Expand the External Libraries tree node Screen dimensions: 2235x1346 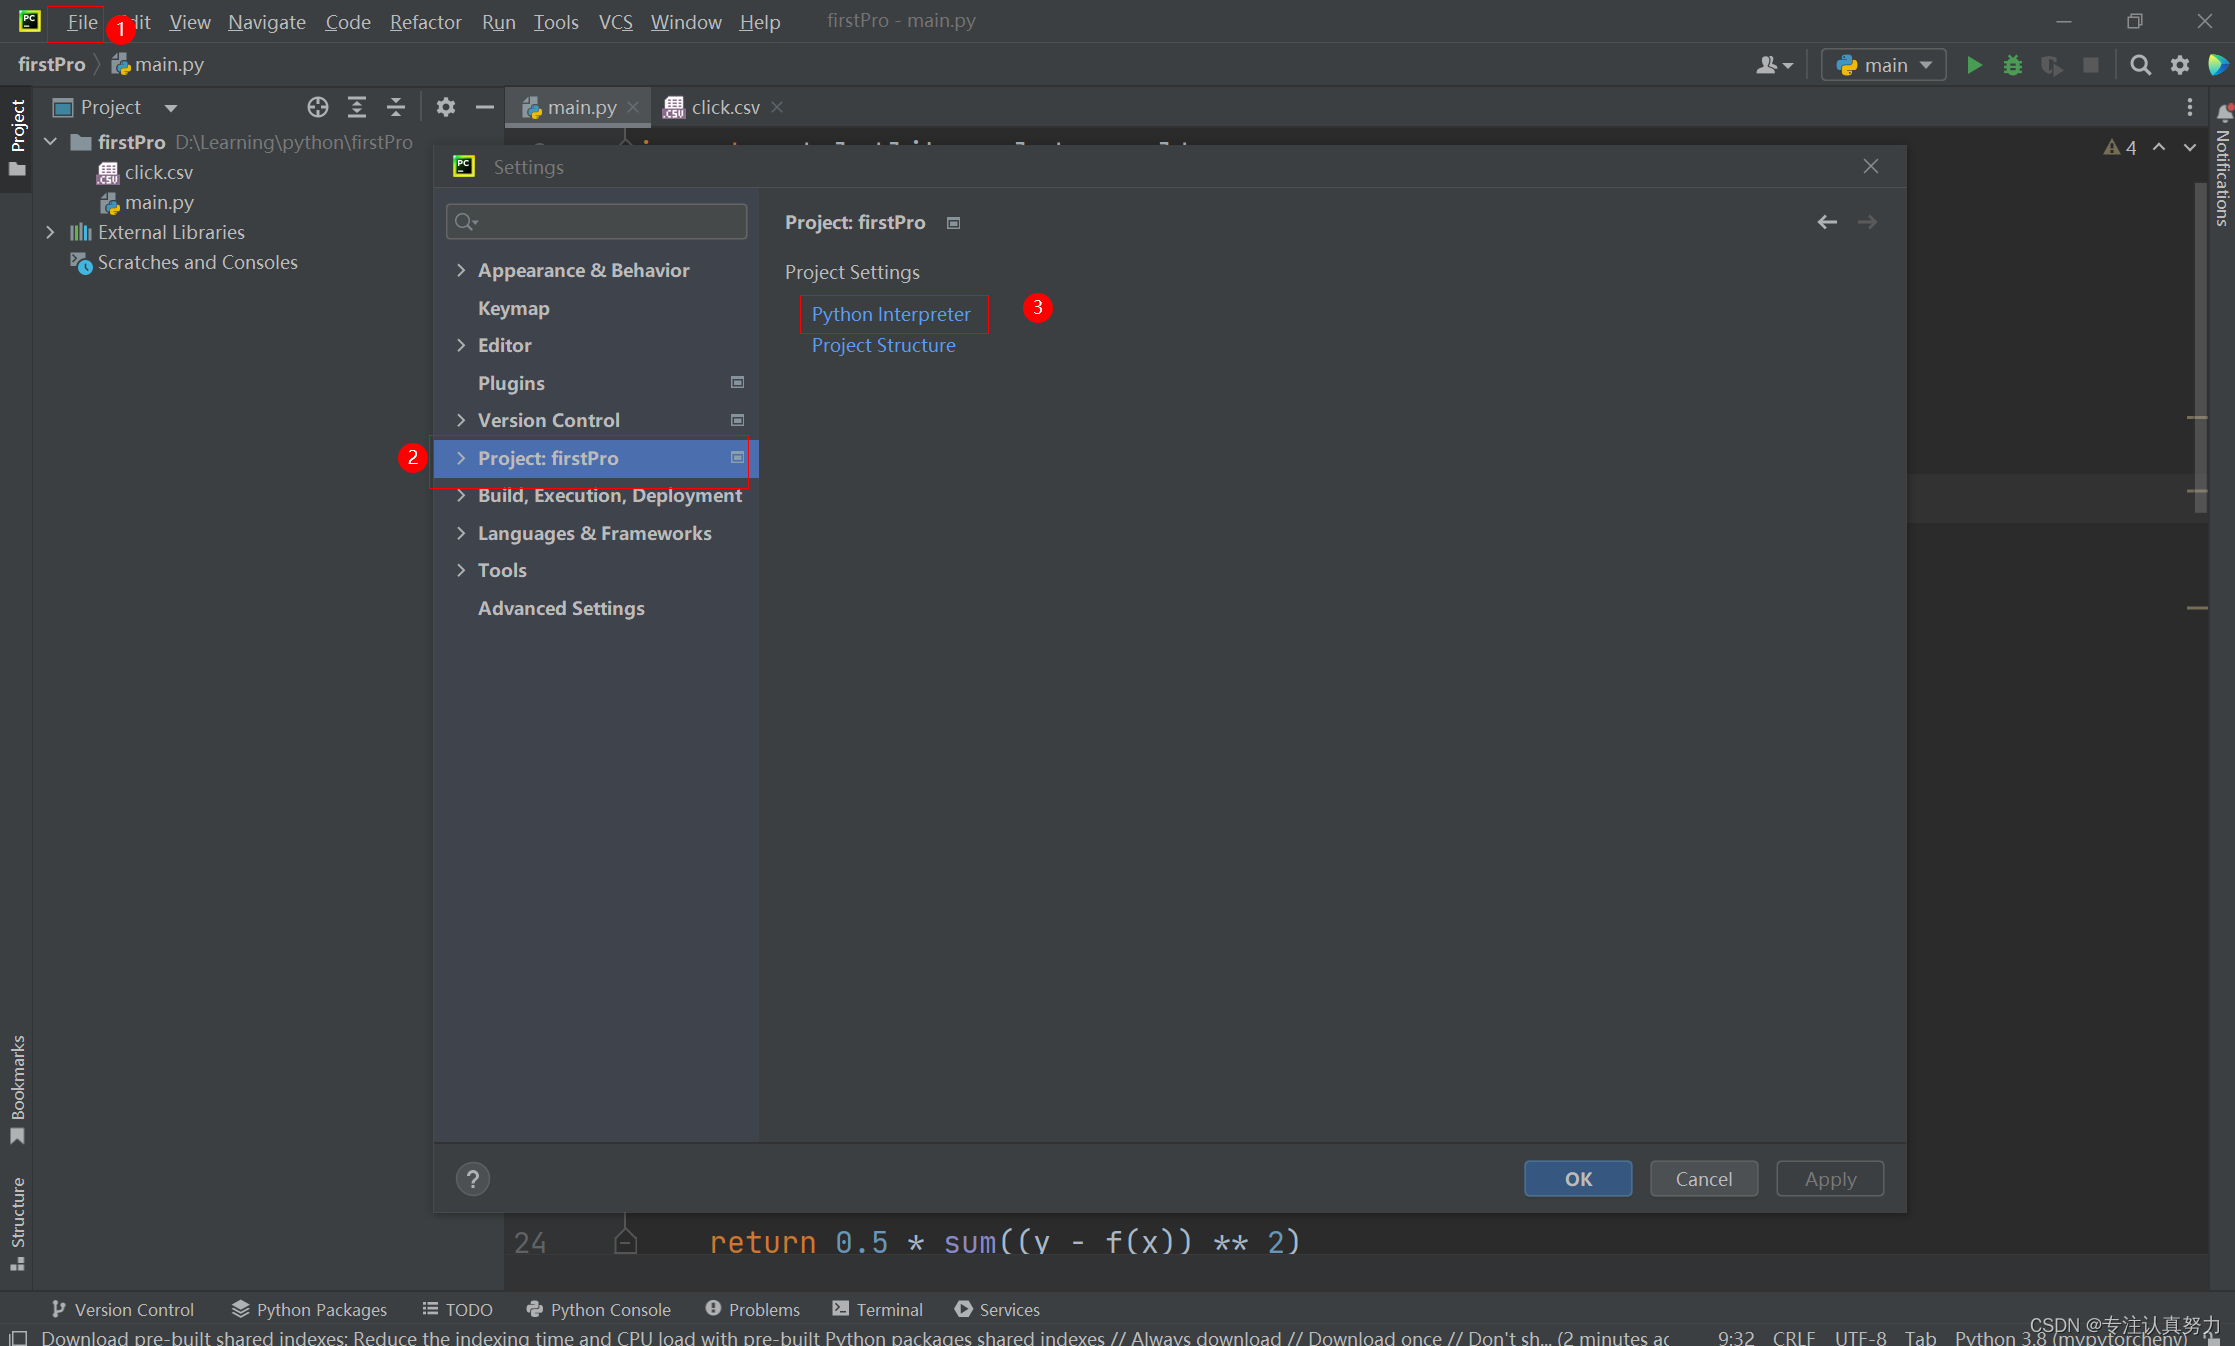50,232
